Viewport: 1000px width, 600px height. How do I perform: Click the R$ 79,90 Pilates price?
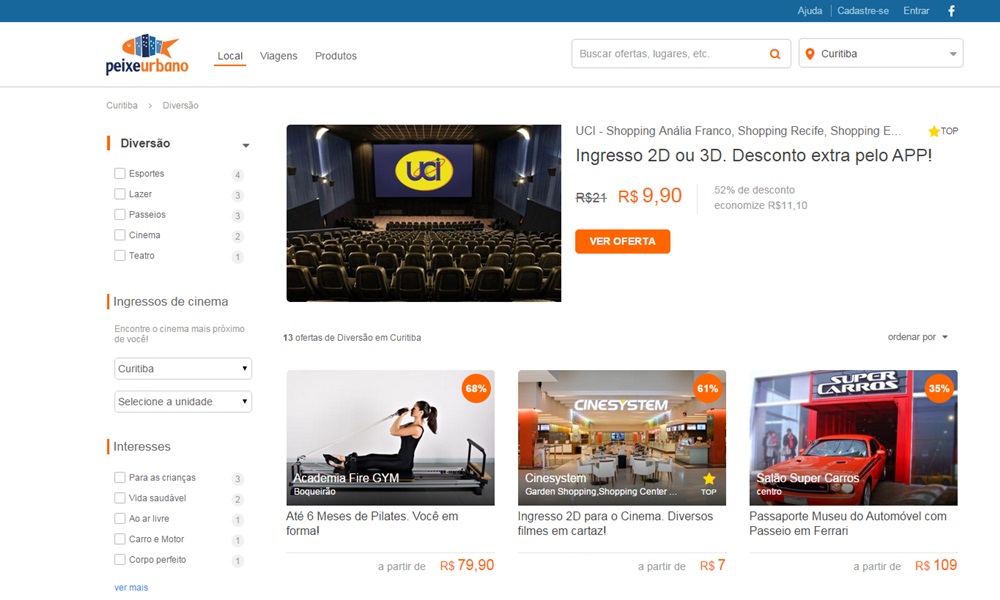467,566
